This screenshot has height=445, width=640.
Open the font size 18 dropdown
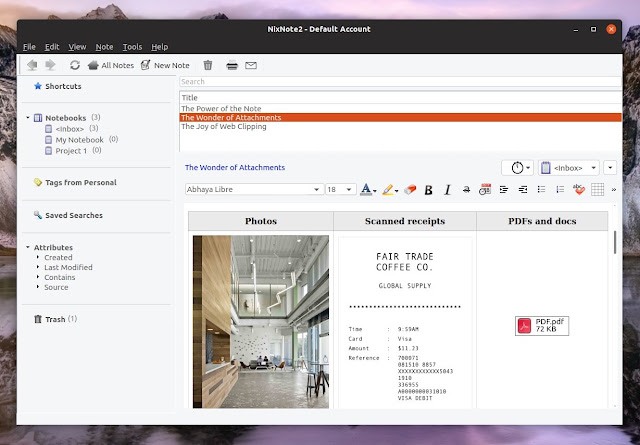[340, 189]
